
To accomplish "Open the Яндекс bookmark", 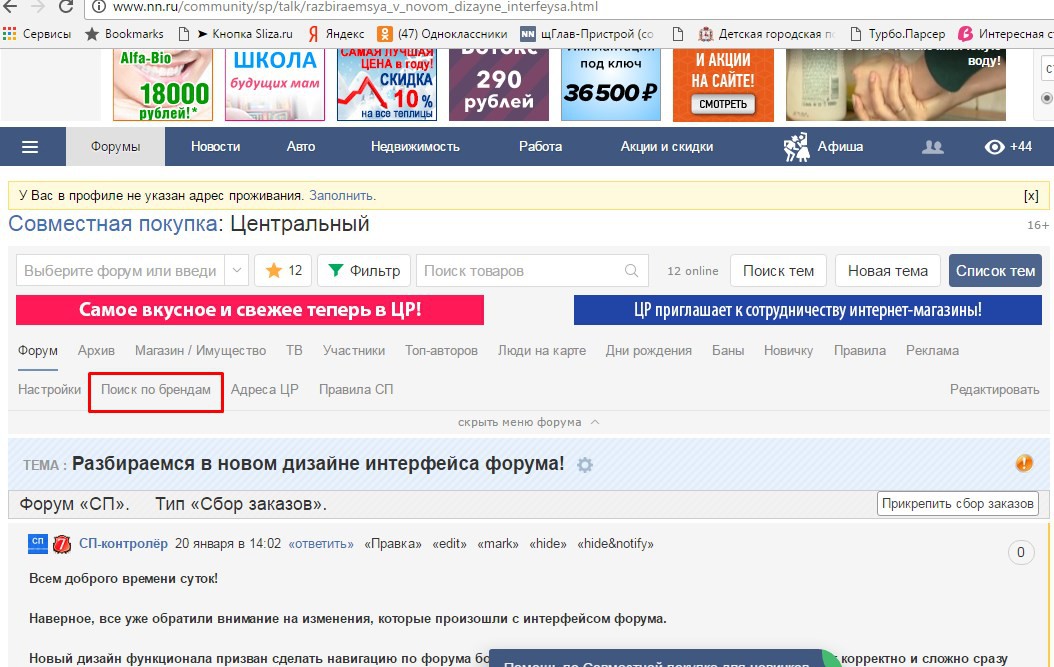I will pyautogui.click(x=335, y=34).
